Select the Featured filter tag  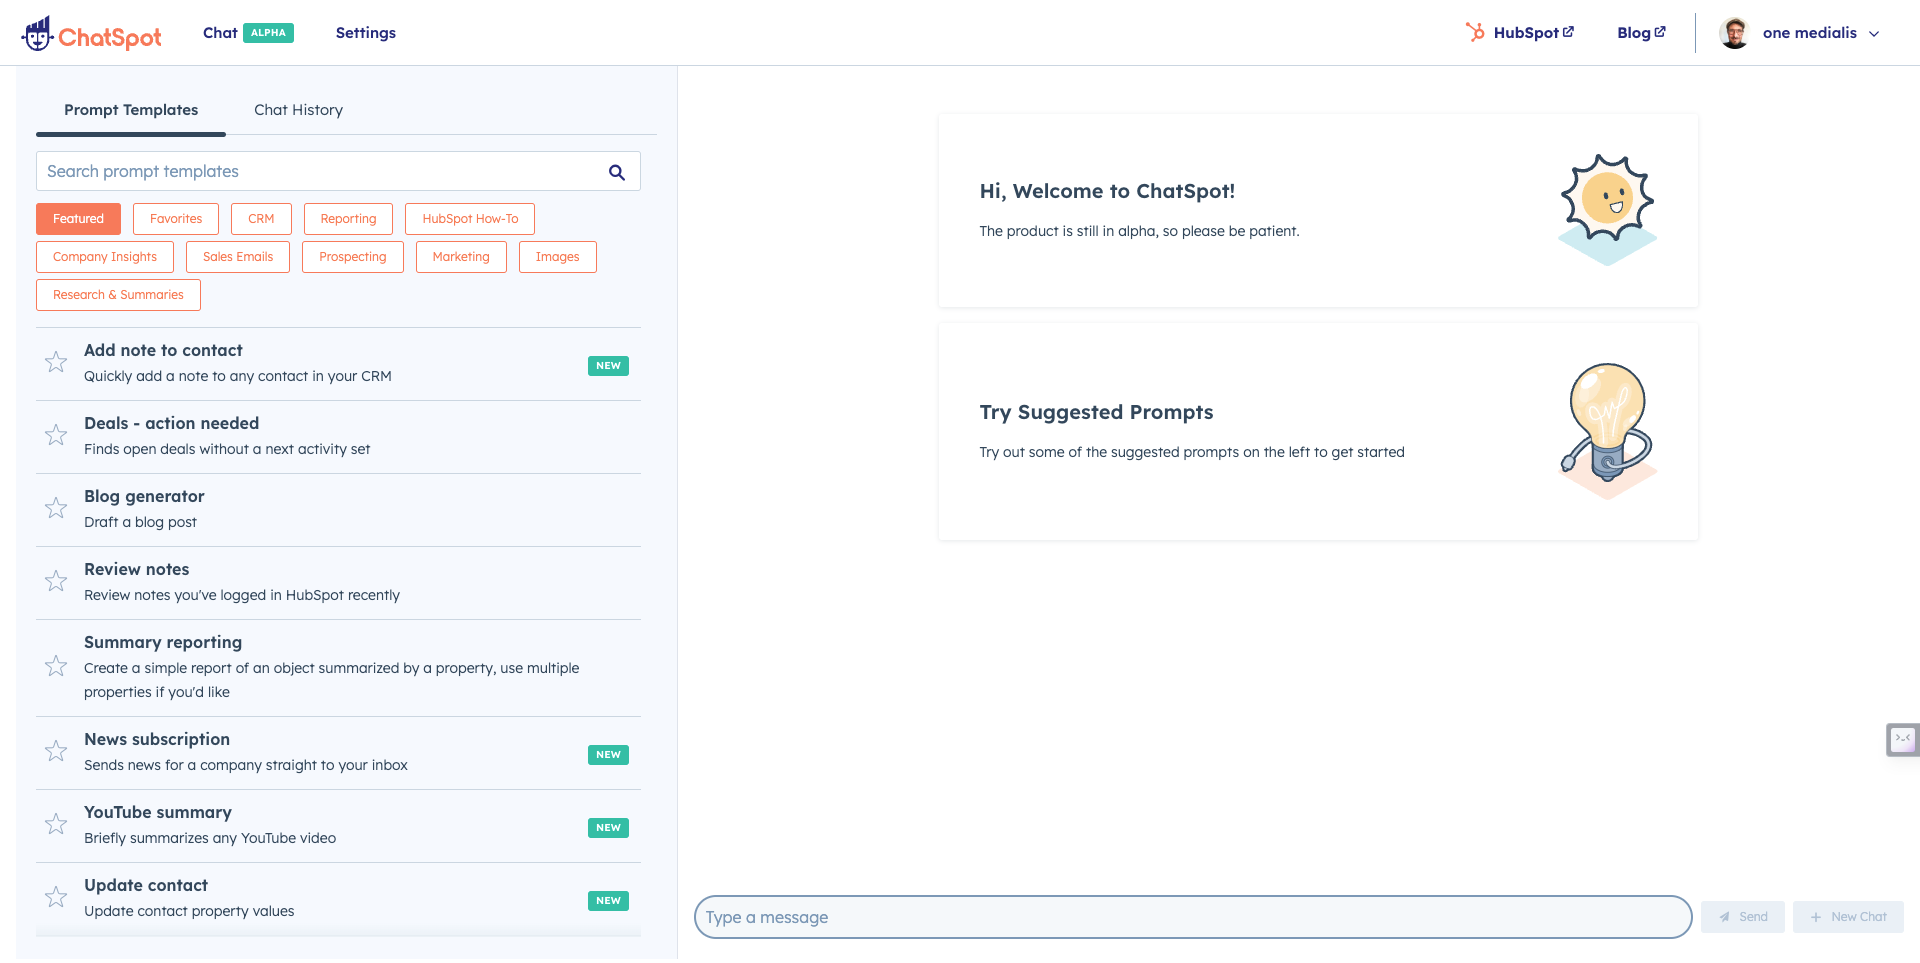click(78, 219)
